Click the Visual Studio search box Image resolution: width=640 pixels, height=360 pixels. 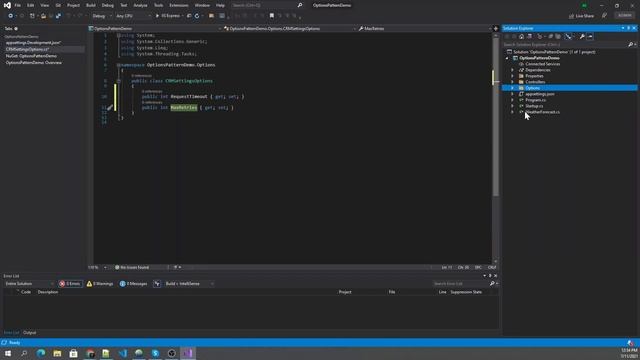click(x=267, y=5)
